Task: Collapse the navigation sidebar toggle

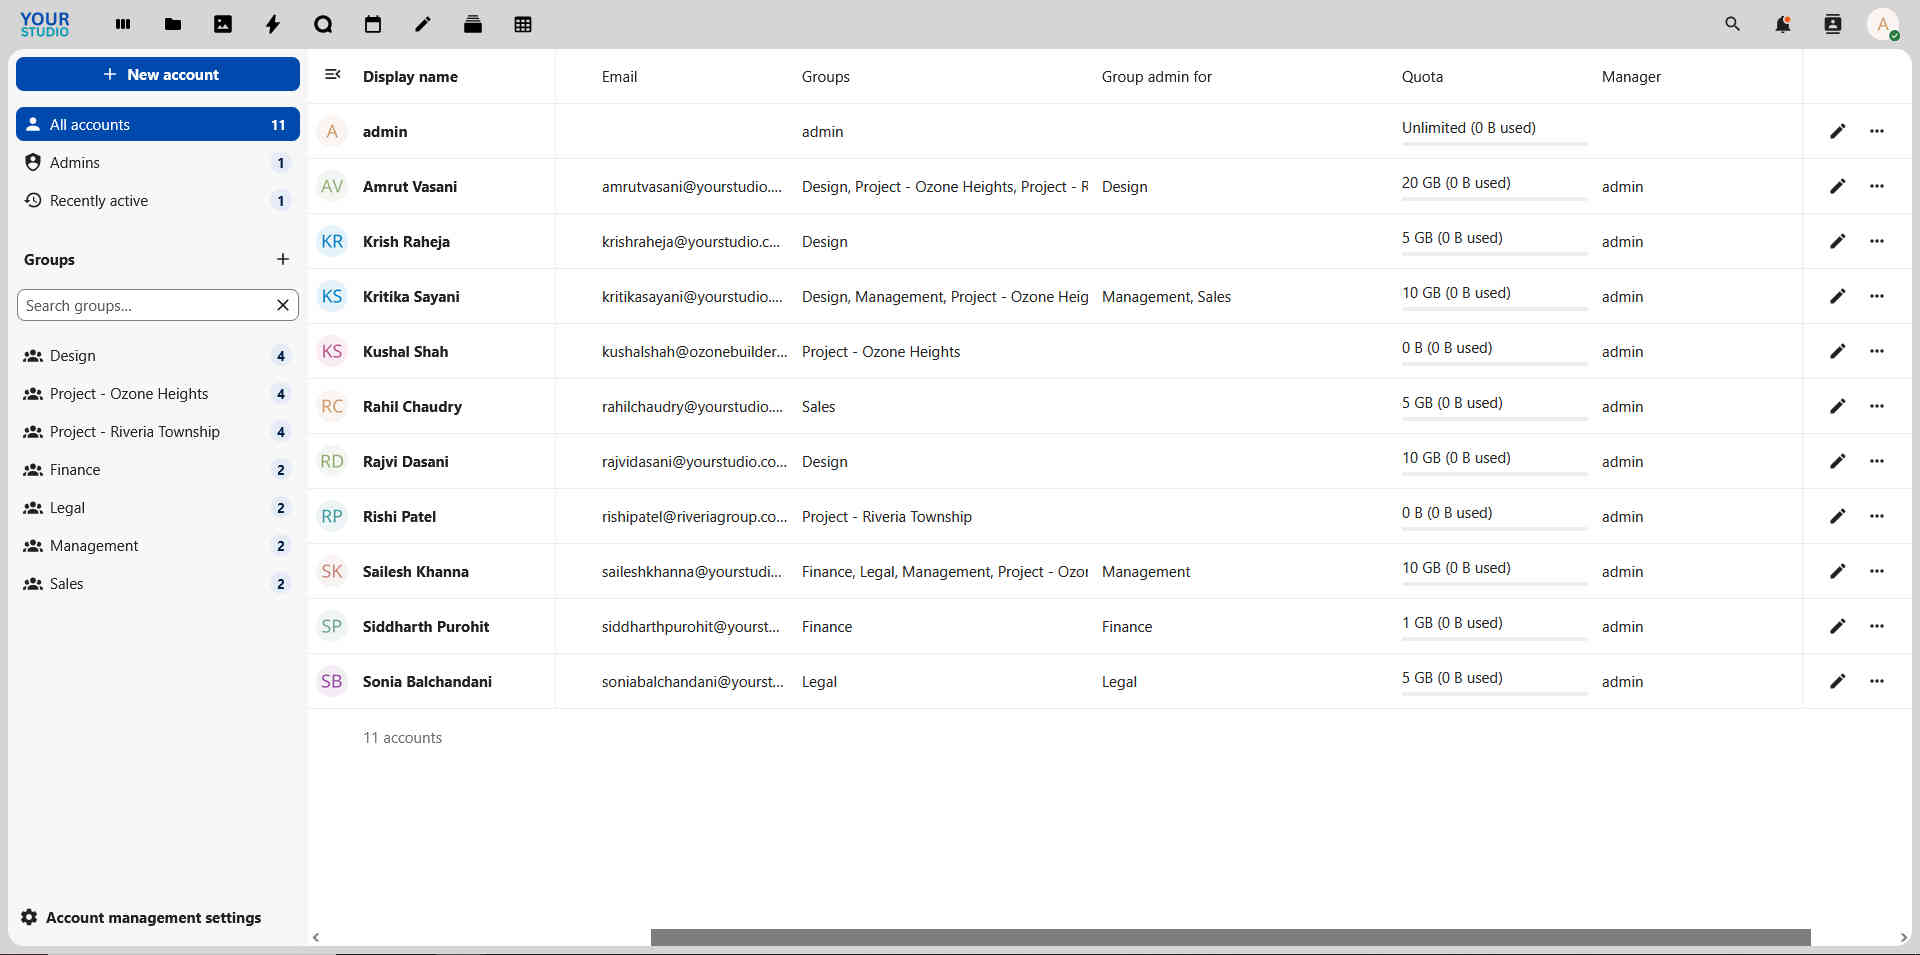Action: pyautogui.click(x=333, y=75)
